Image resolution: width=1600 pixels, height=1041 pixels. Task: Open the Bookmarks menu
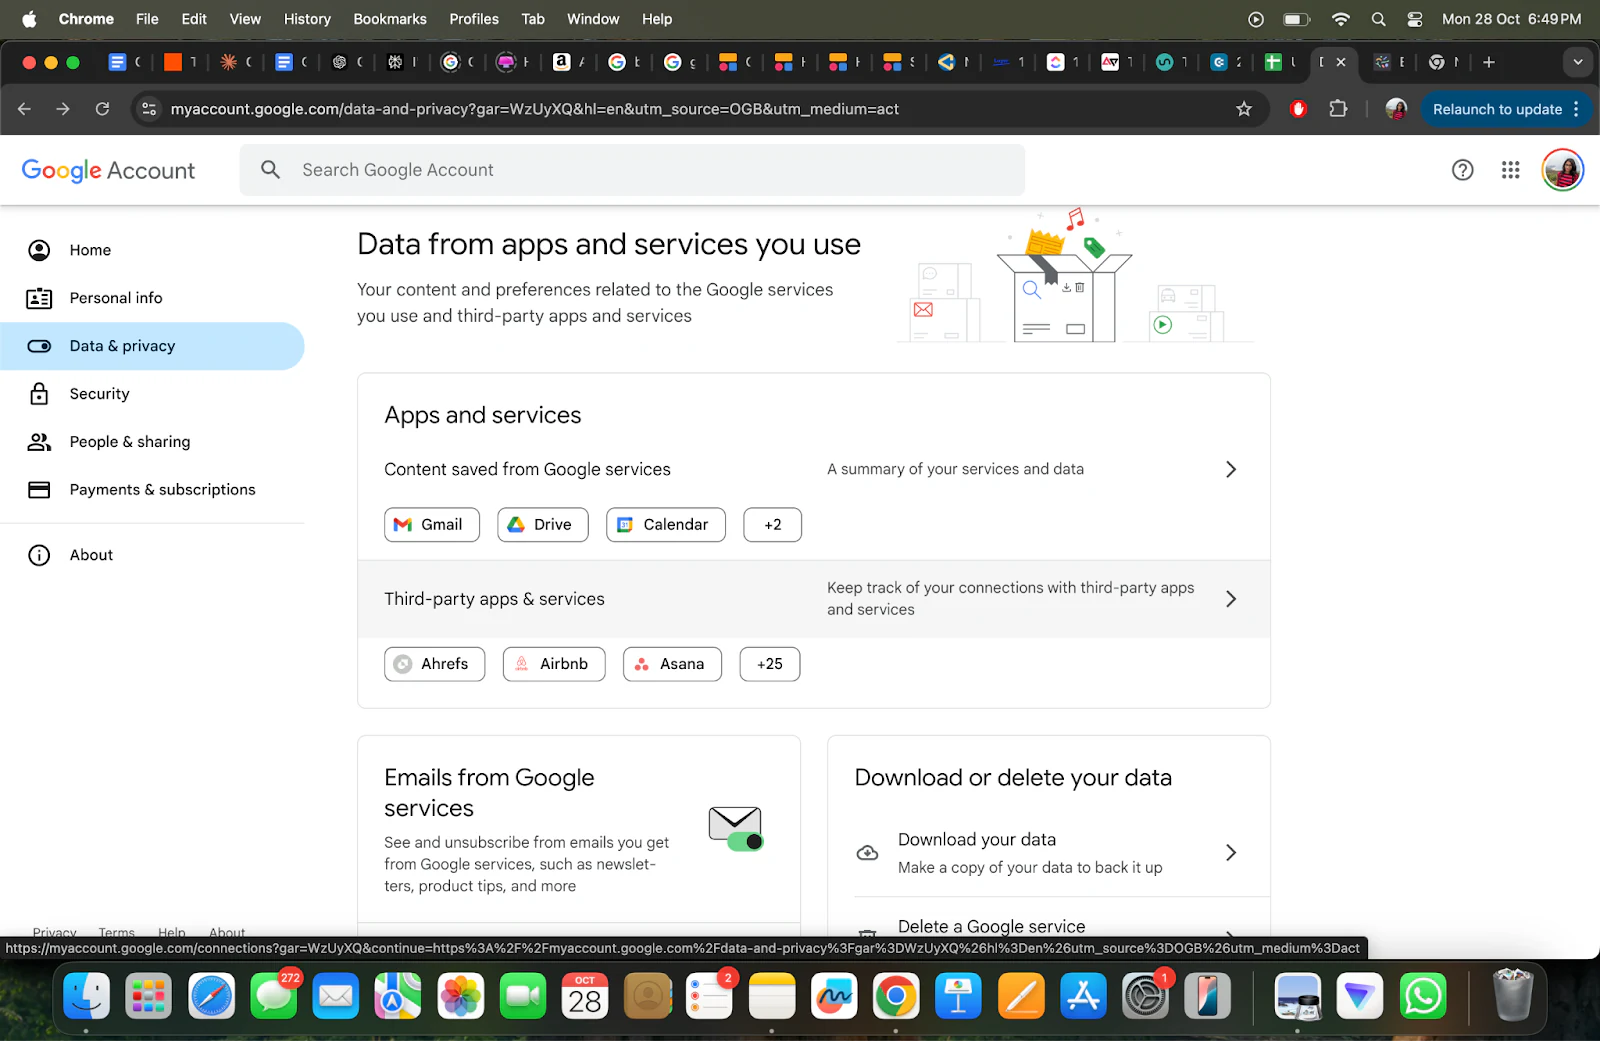tap(390, 19)
